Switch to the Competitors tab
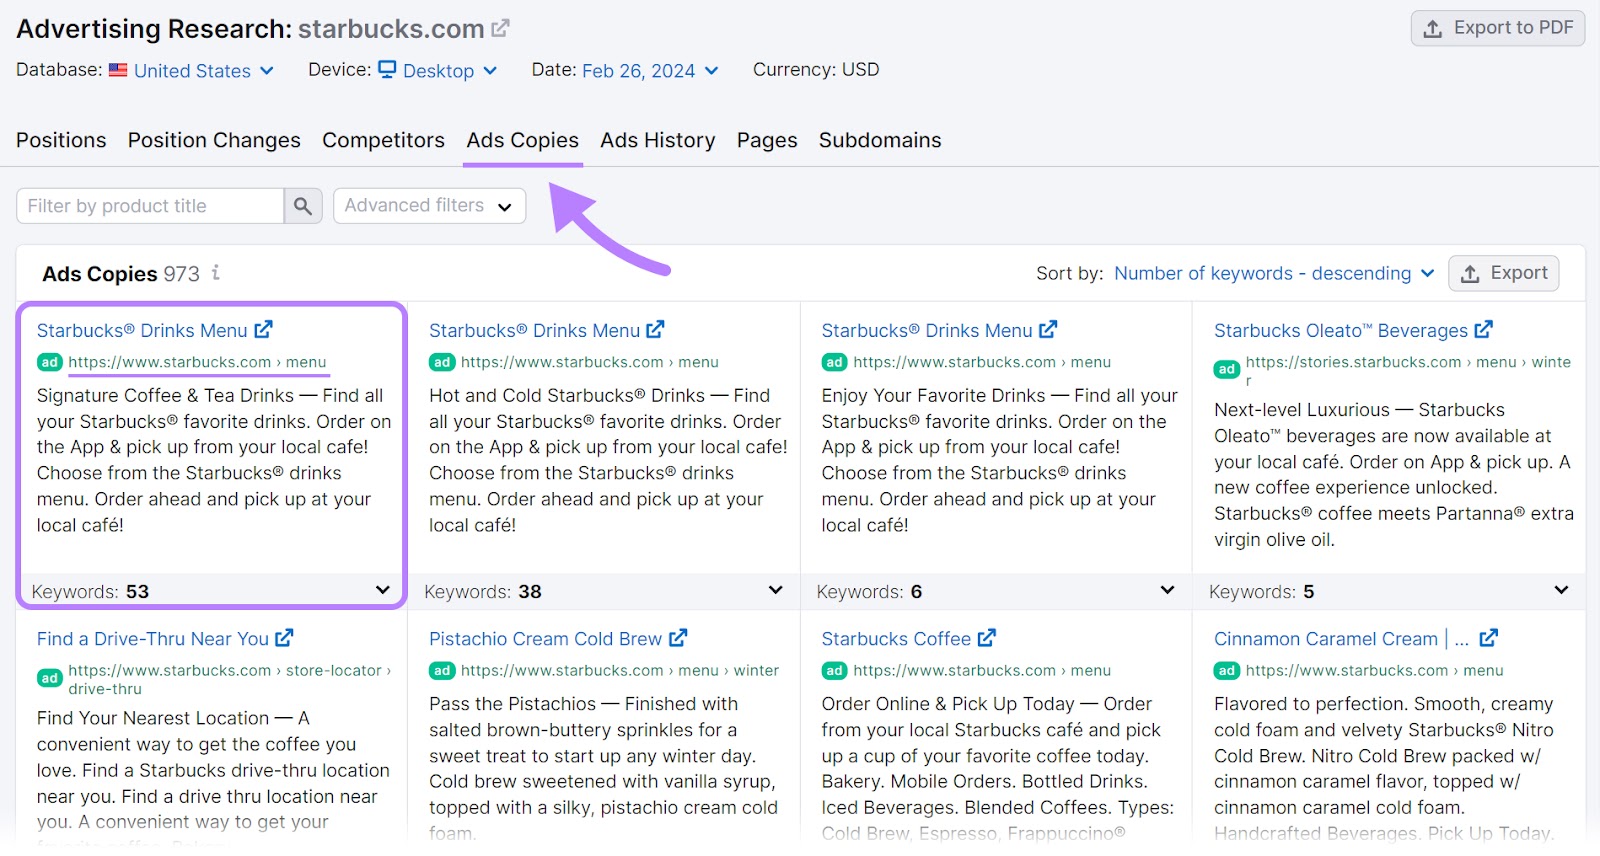1600x856 pixels. [x=383, y=140]
